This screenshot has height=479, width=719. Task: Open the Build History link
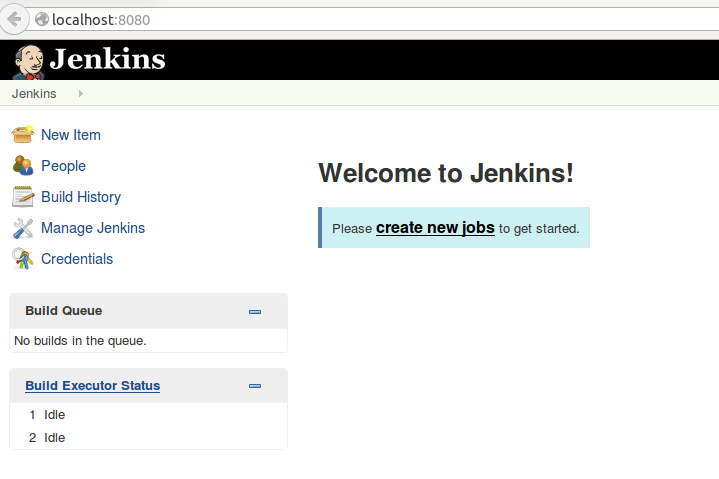tap(81, 197)
